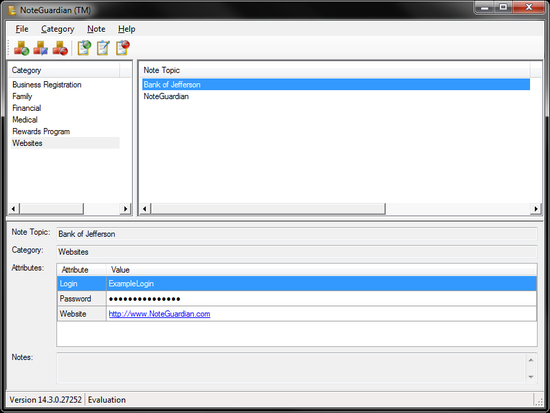Click the NoteGuardian title bar app icon
This screenshot has height=413, width=550.
pyautogui.click(x=12, y=10)
